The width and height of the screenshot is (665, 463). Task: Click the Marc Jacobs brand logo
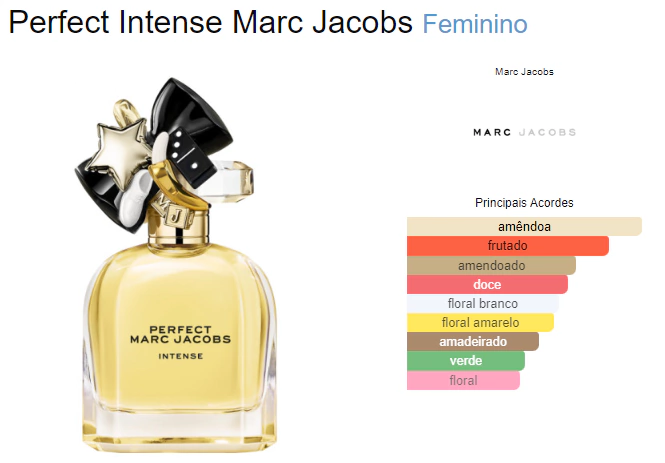pos(524,132)
